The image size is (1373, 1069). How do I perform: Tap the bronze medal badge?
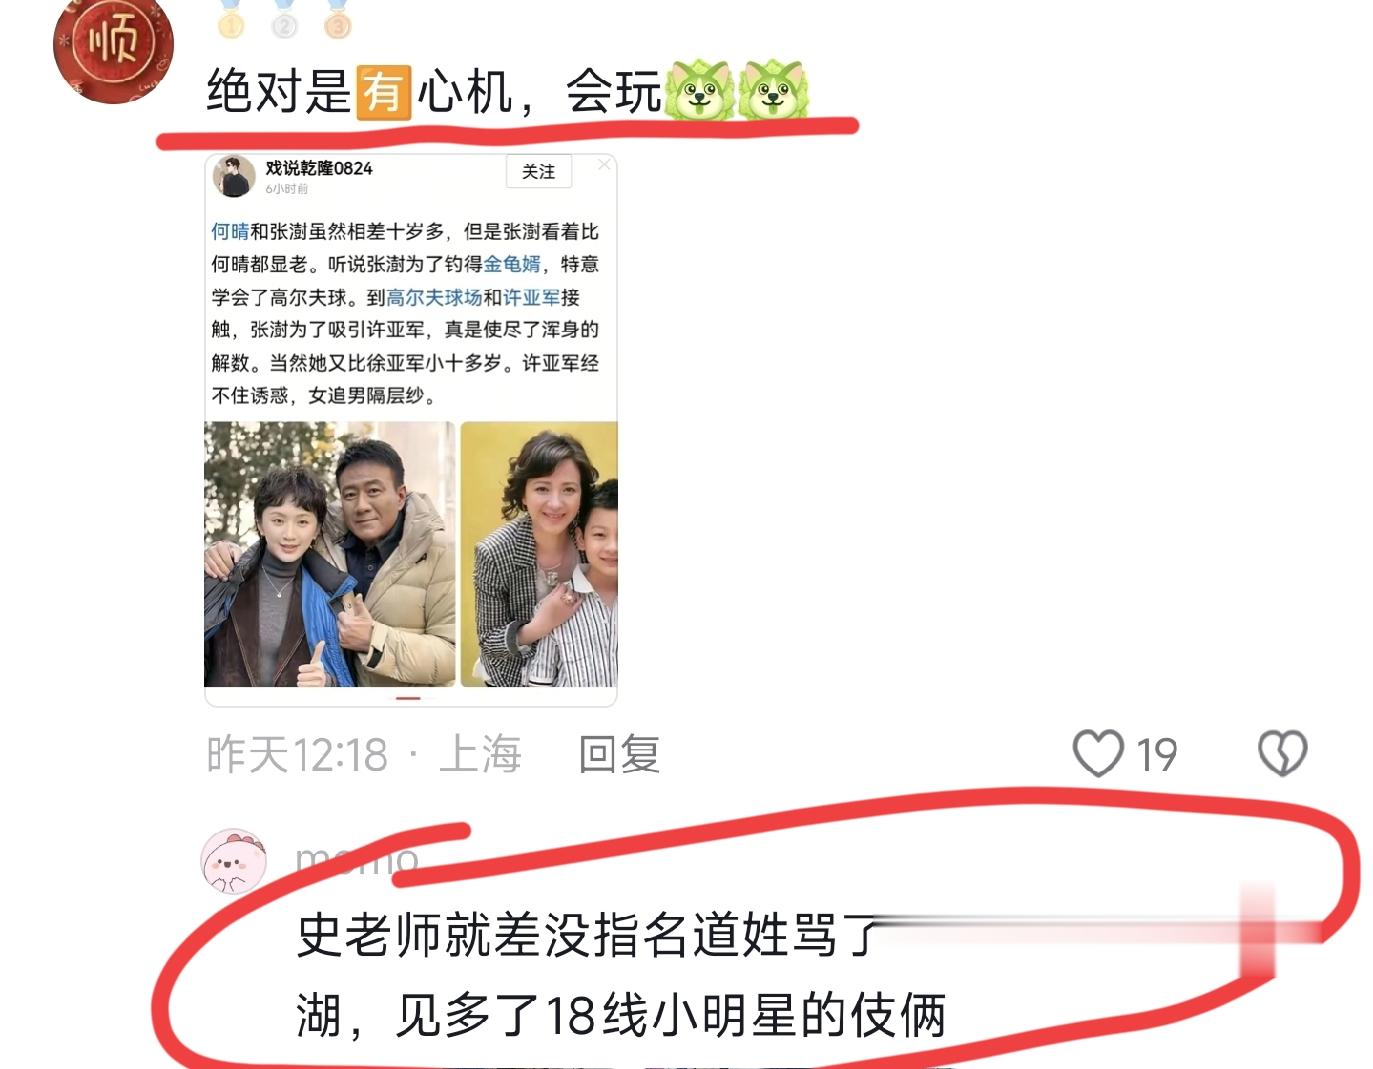(338, 19)
